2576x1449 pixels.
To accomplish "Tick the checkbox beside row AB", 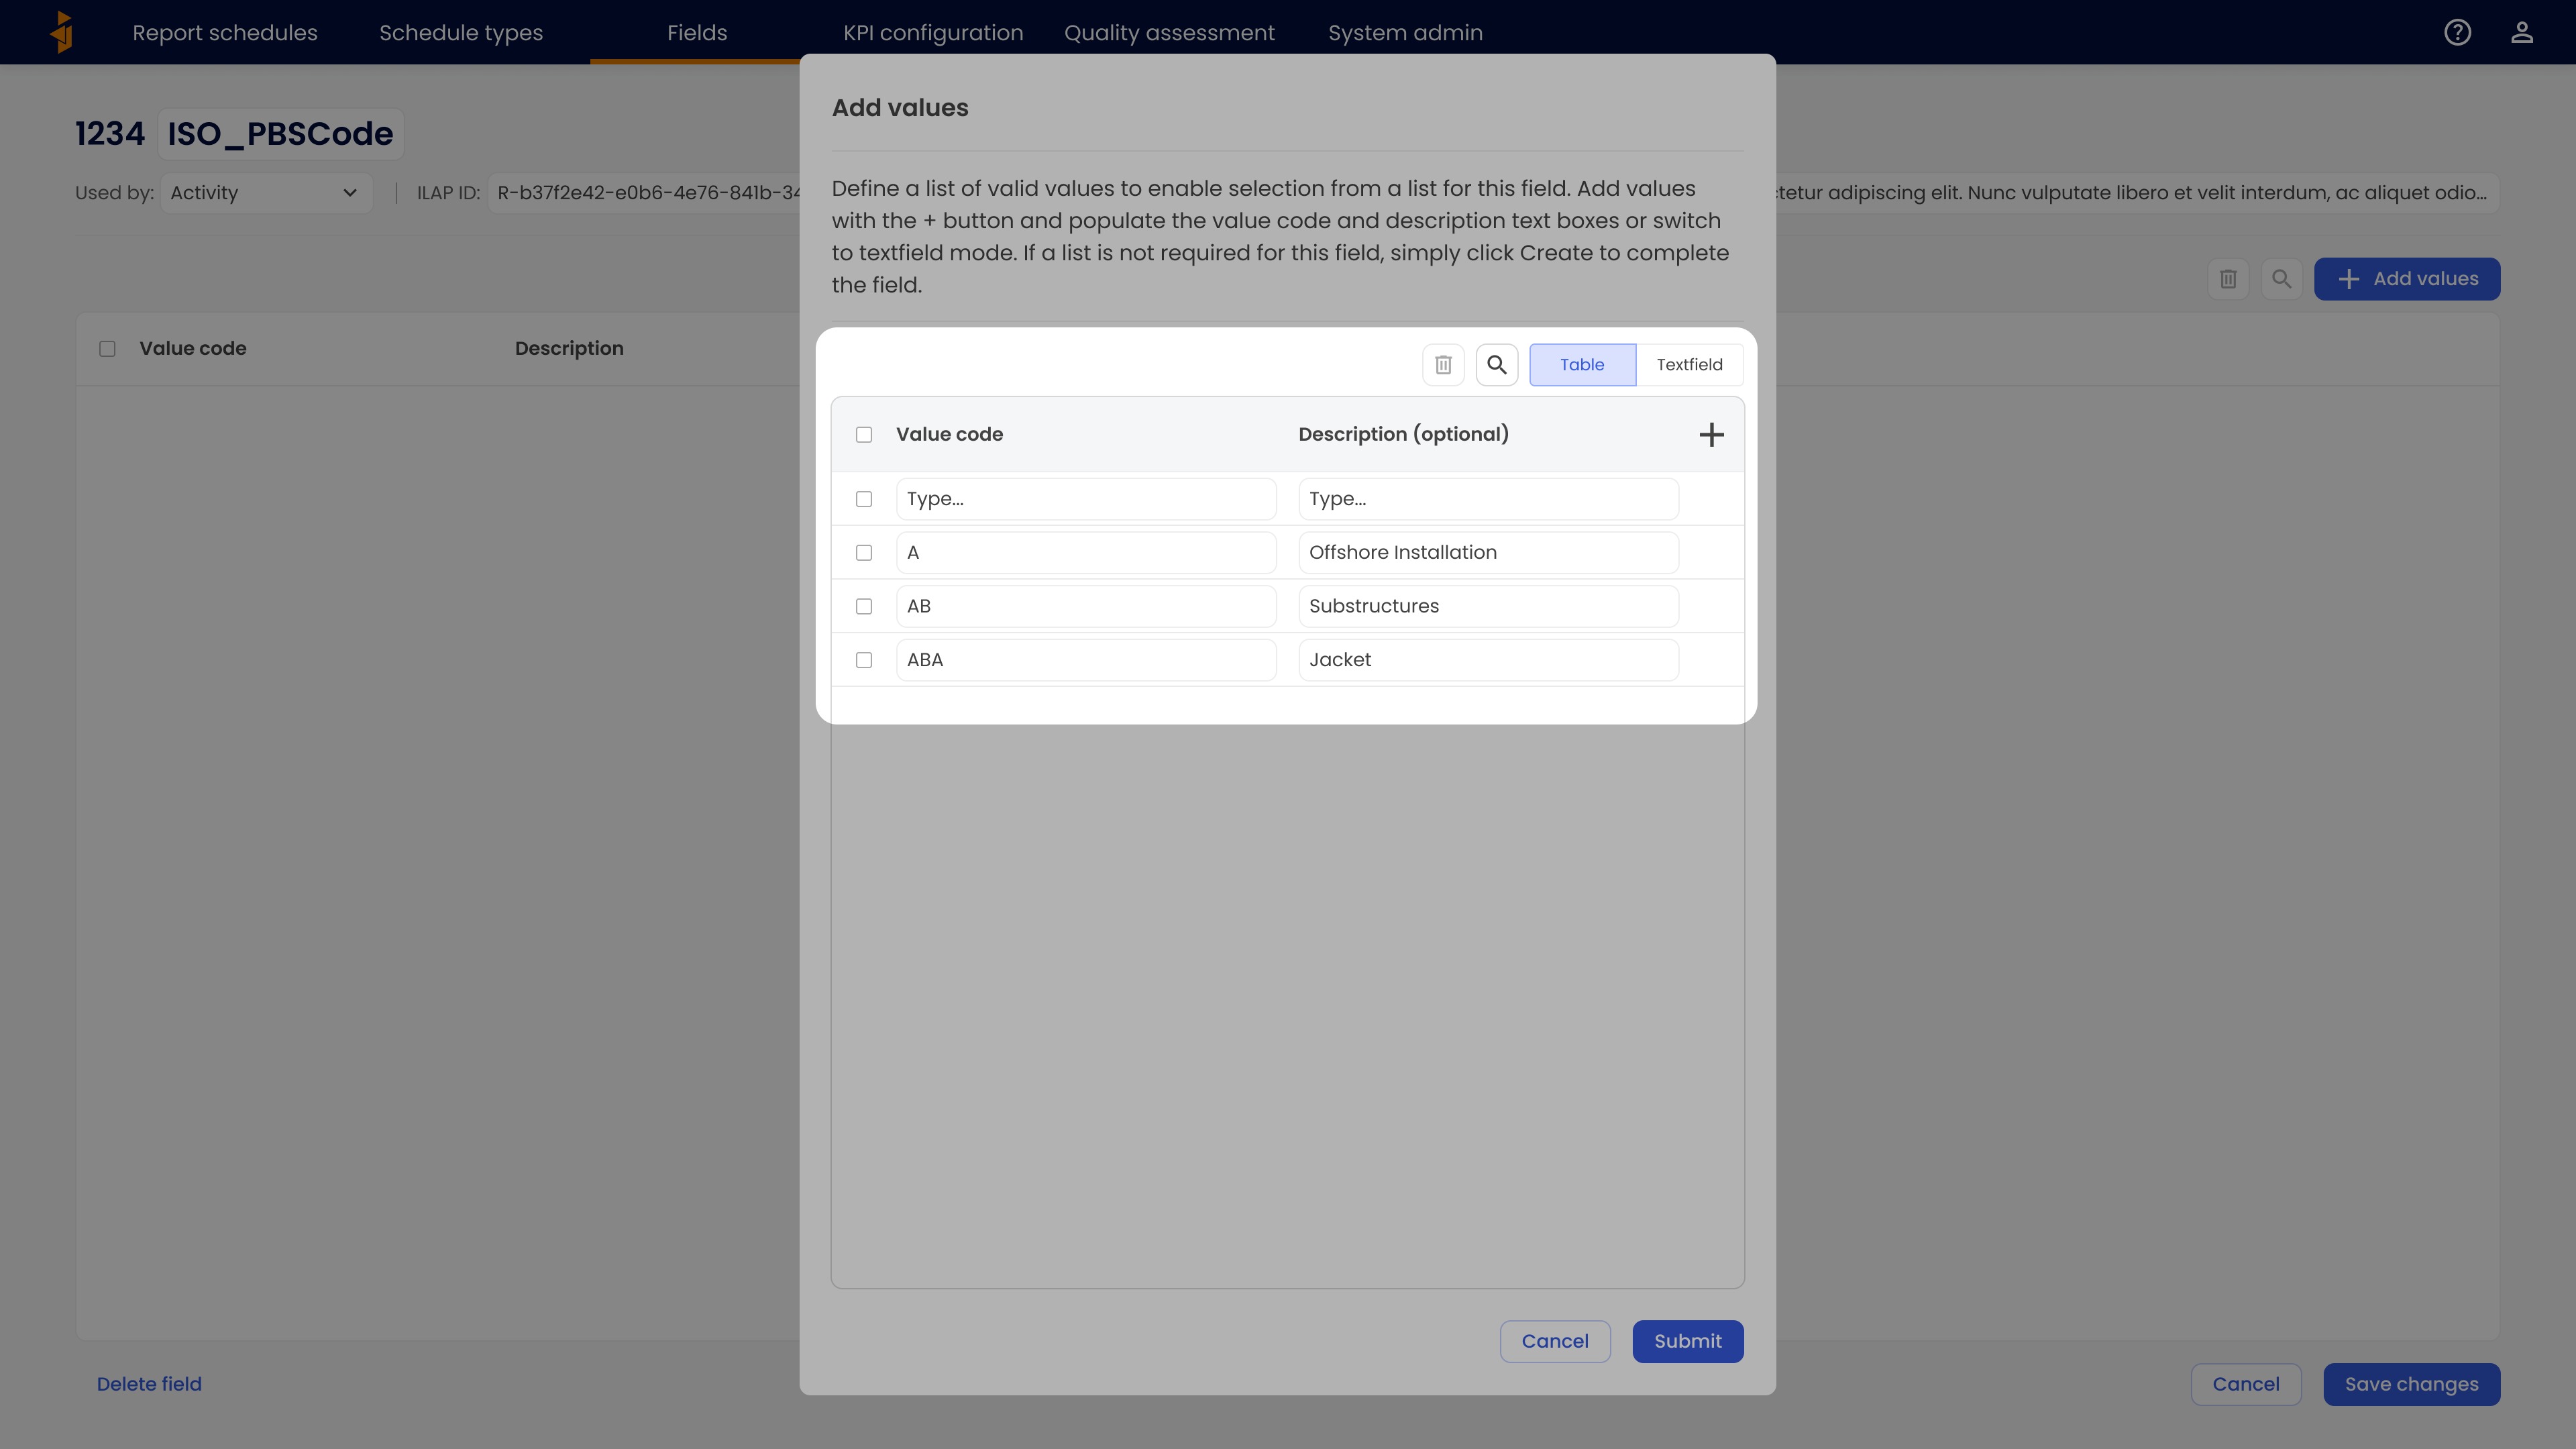I will pyautogui.click(x=864, y=606).
